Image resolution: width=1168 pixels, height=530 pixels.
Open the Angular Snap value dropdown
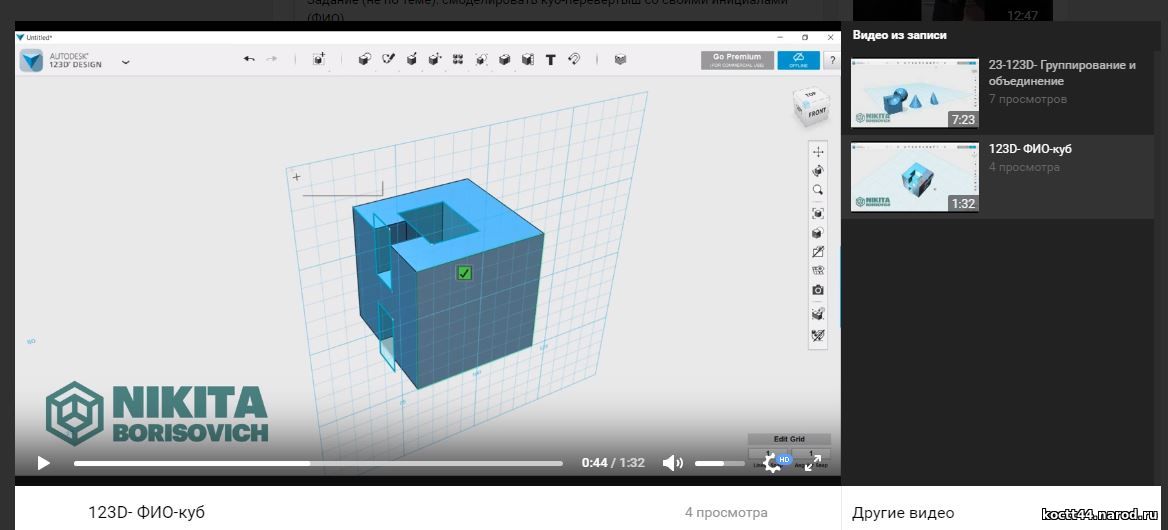(x=810, y=453)
